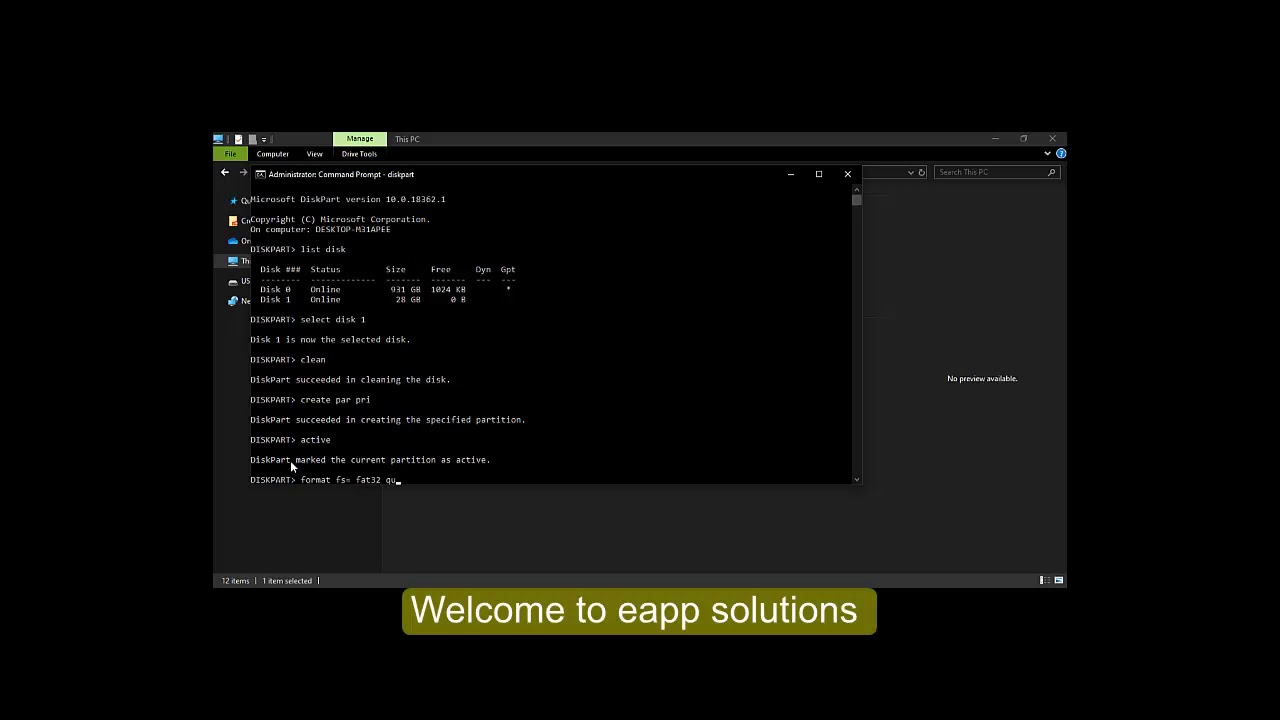1280x720 pixels.
Task: Click the Back arrow in File Explorer
Action: coord(225,172)
